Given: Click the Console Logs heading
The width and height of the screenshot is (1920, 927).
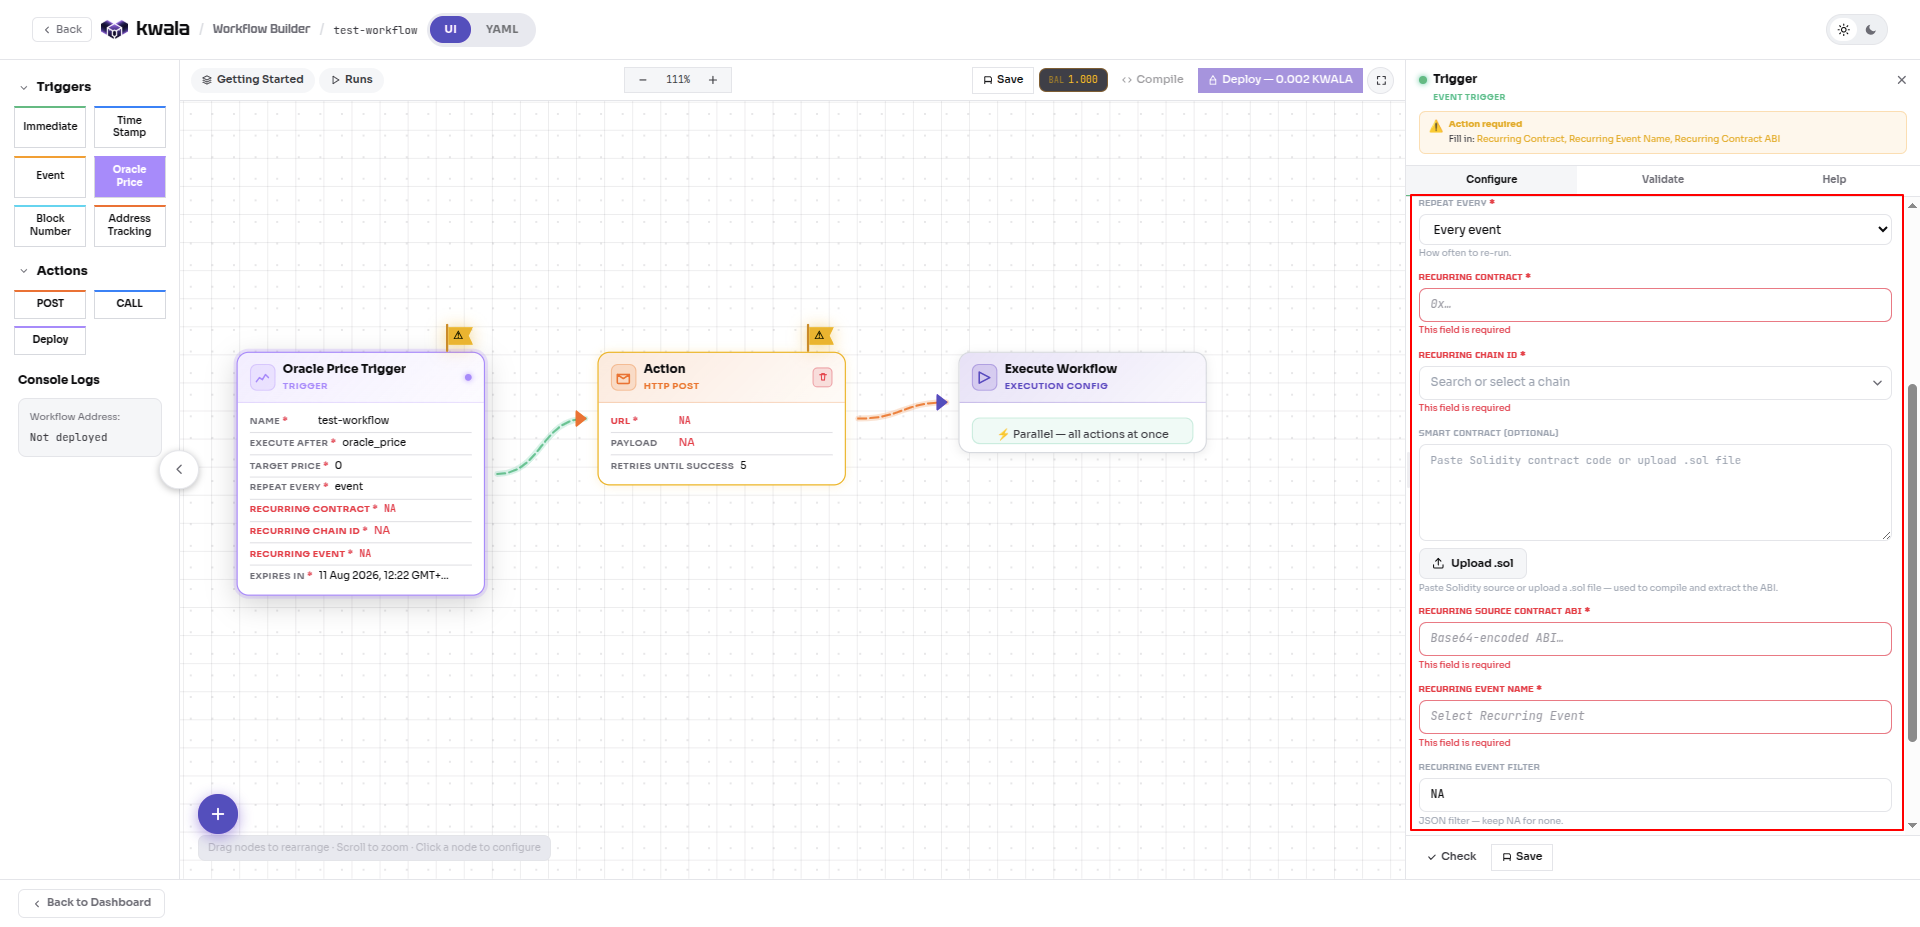Looking at the screenshot, I should [59, 380].
